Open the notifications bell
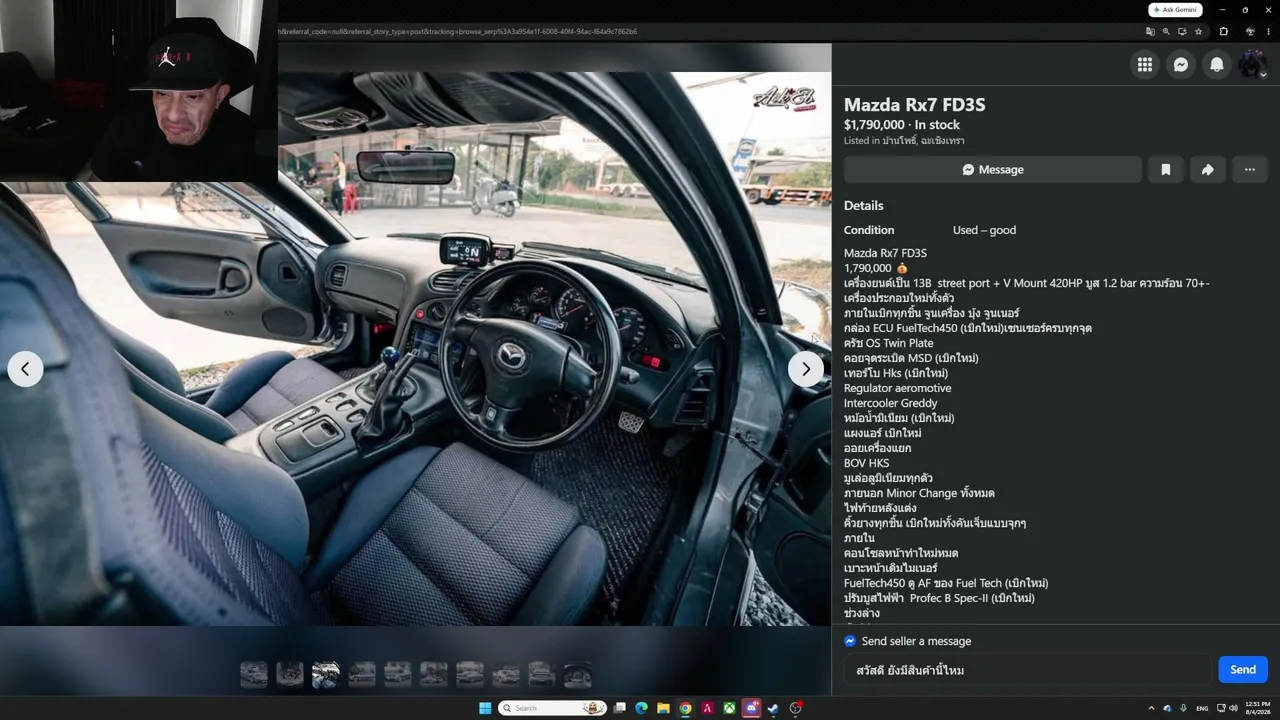1280x720 pixels. pos(1217,64)
